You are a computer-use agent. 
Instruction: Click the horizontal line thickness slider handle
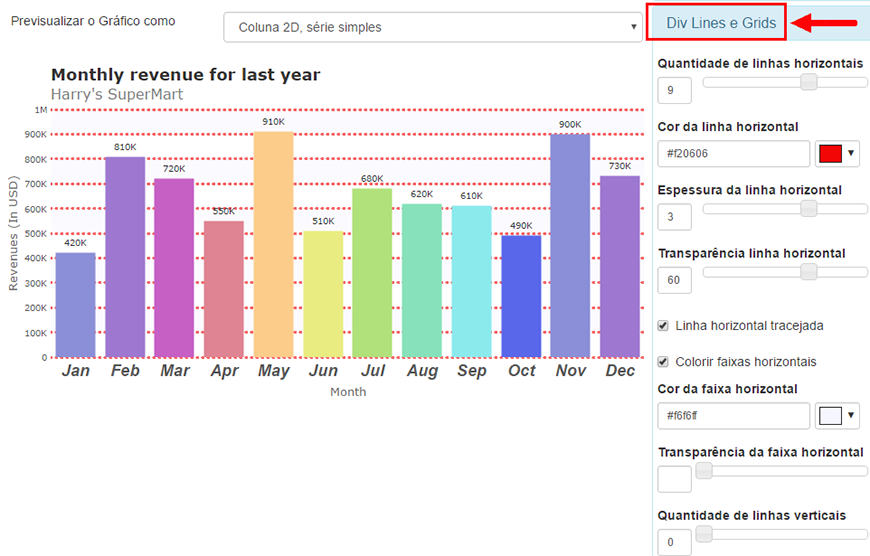809,209
